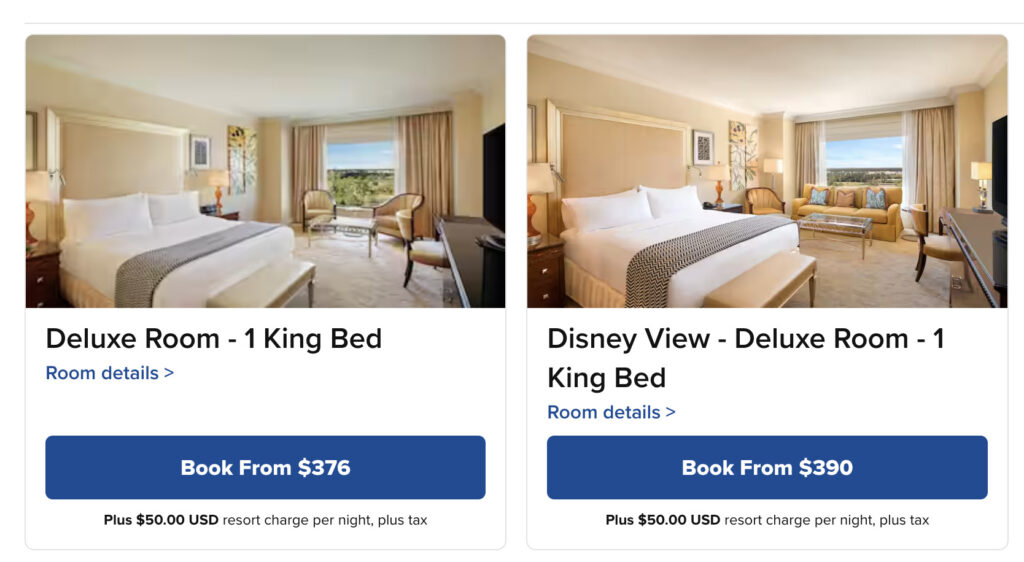Click the resort charge note below the $376 button

(x=265, y=520)
